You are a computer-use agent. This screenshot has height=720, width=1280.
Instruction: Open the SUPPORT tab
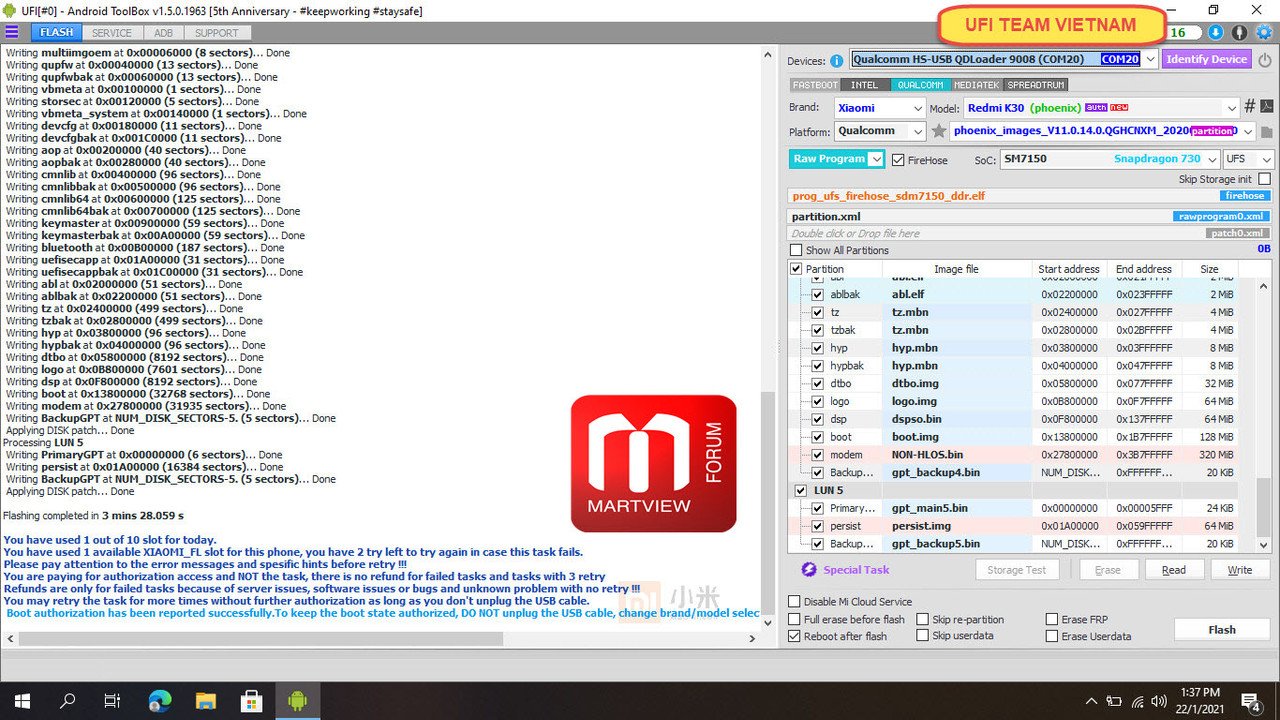point(217,33)
